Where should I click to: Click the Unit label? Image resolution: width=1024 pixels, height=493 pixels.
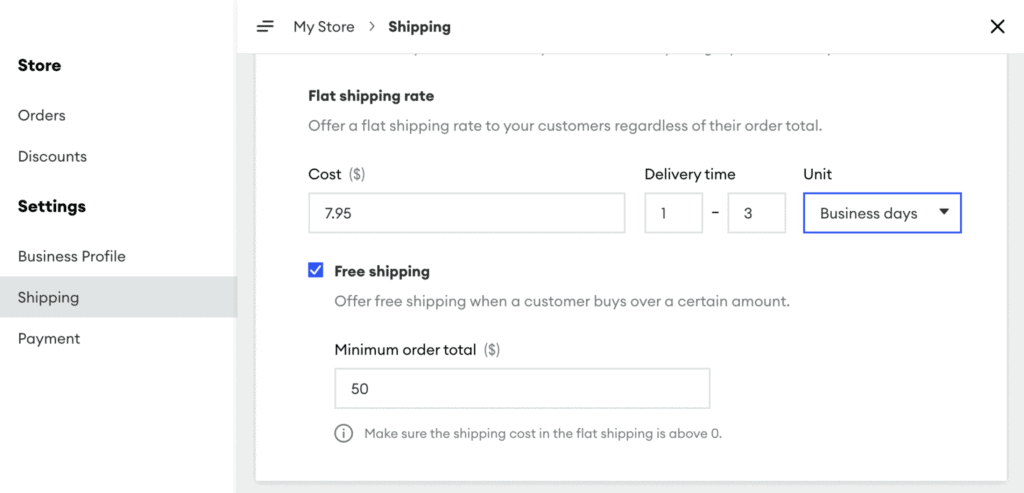click(x=817, y=174)
